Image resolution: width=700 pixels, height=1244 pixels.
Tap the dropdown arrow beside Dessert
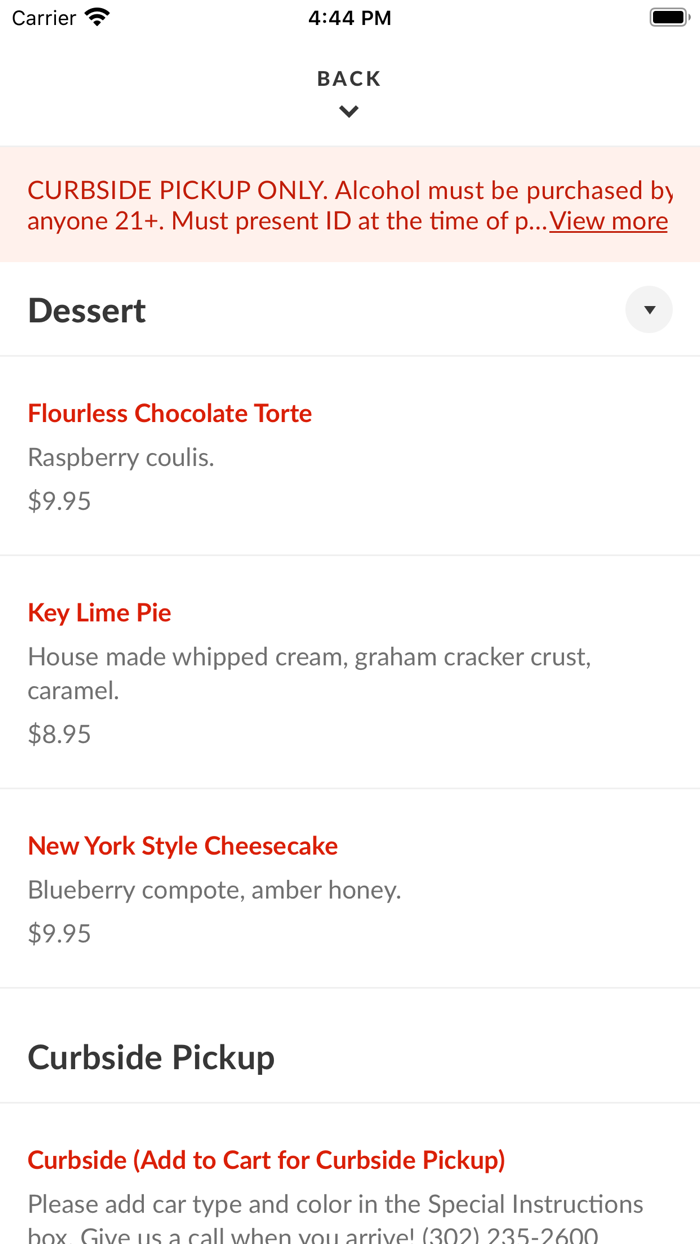click(x=649, y=309)
